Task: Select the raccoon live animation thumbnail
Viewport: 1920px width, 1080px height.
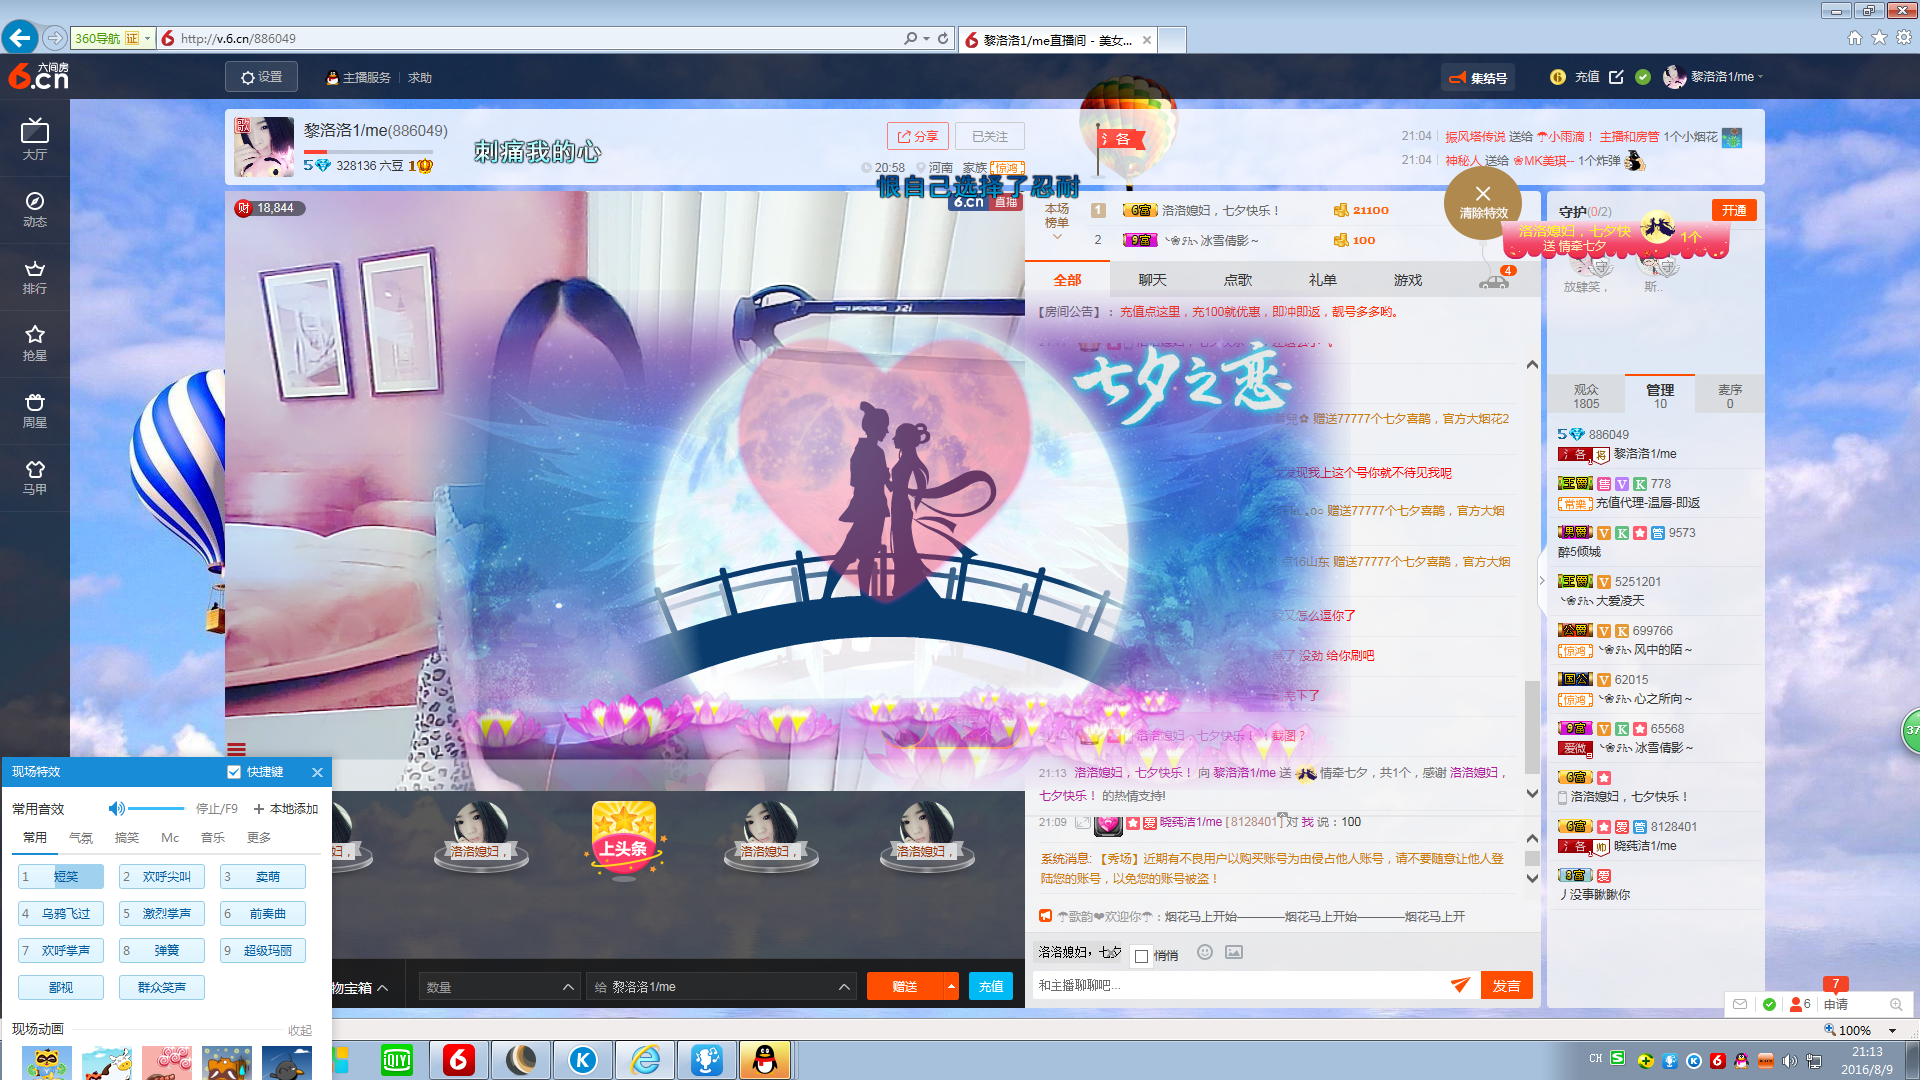Action: click(47, 1063)
